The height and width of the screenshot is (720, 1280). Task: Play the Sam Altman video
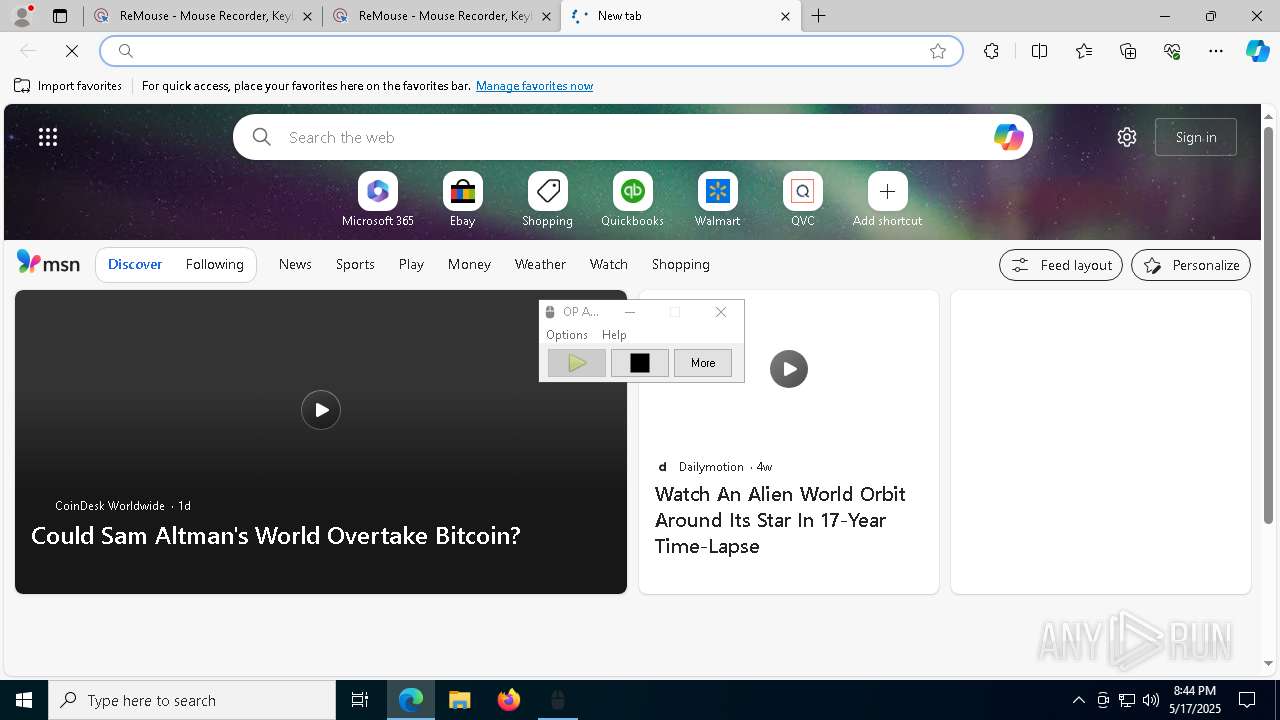321,410
